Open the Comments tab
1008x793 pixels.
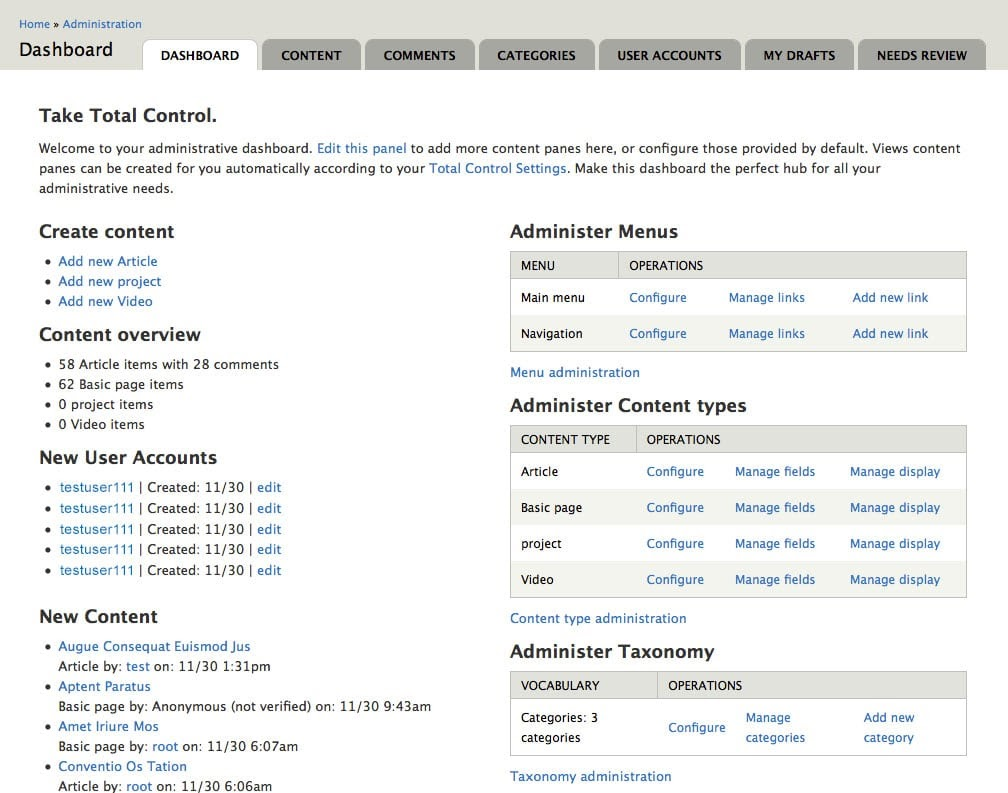(420, 55)
